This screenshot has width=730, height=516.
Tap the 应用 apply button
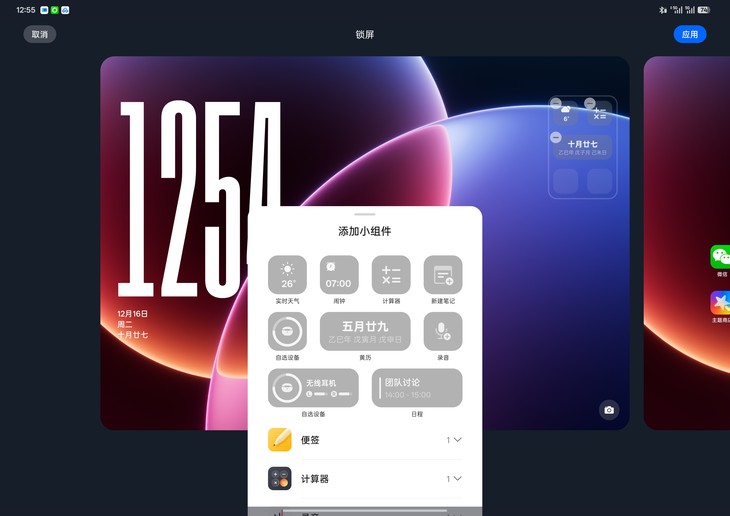(x=689, y=34)
